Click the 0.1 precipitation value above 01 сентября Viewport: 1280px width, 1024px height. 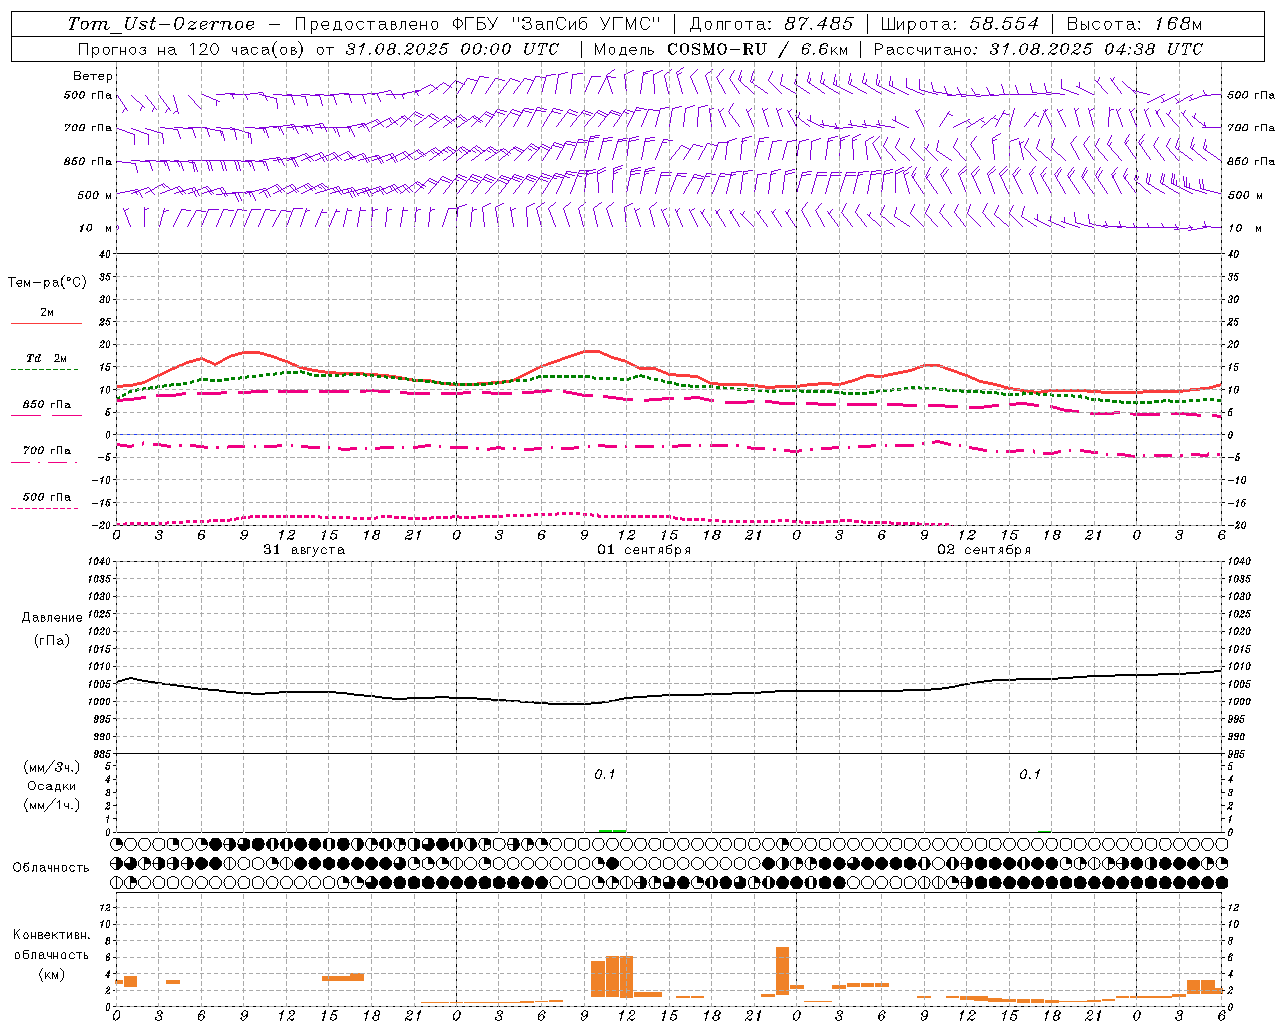tap(605, 774)
